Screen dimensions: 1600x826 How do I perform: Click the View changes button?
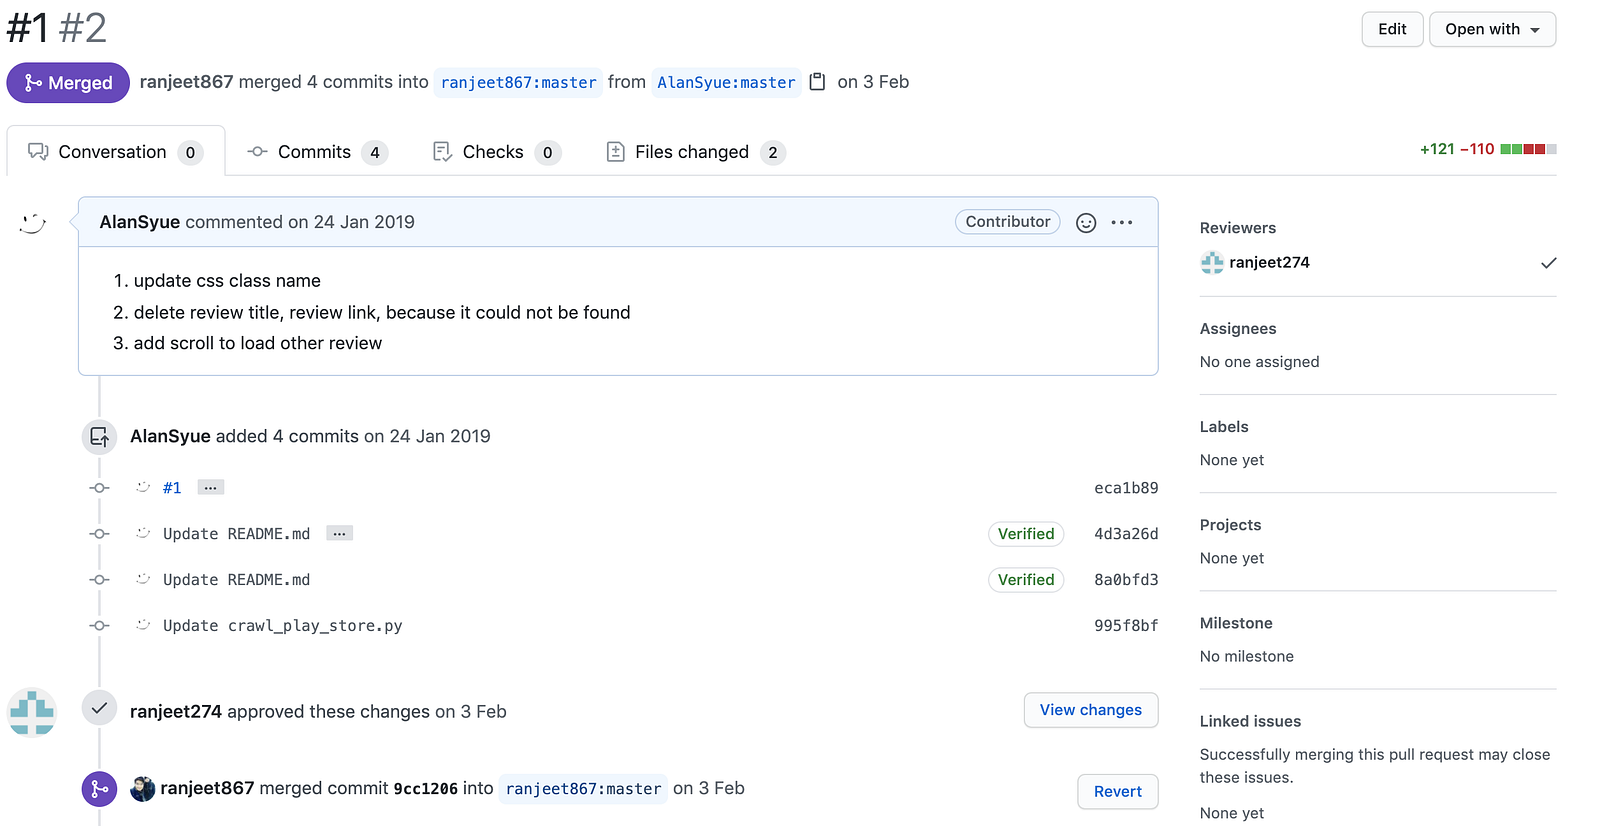[x=1091, y=710]
